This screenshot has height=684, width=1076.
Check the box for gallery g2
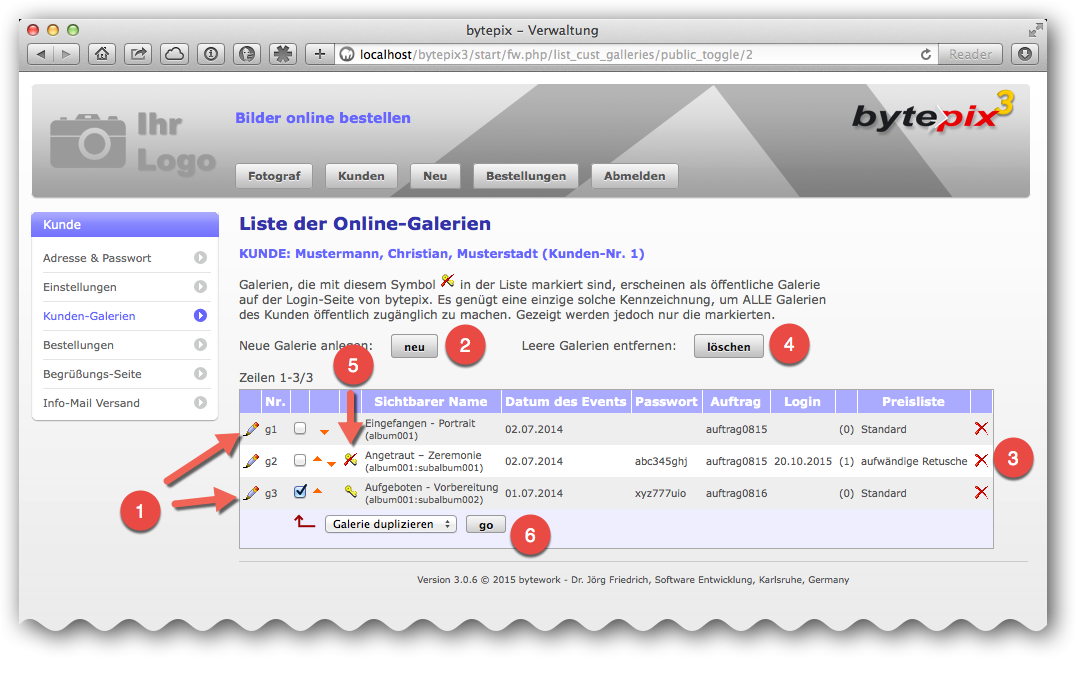pos(300,460)
